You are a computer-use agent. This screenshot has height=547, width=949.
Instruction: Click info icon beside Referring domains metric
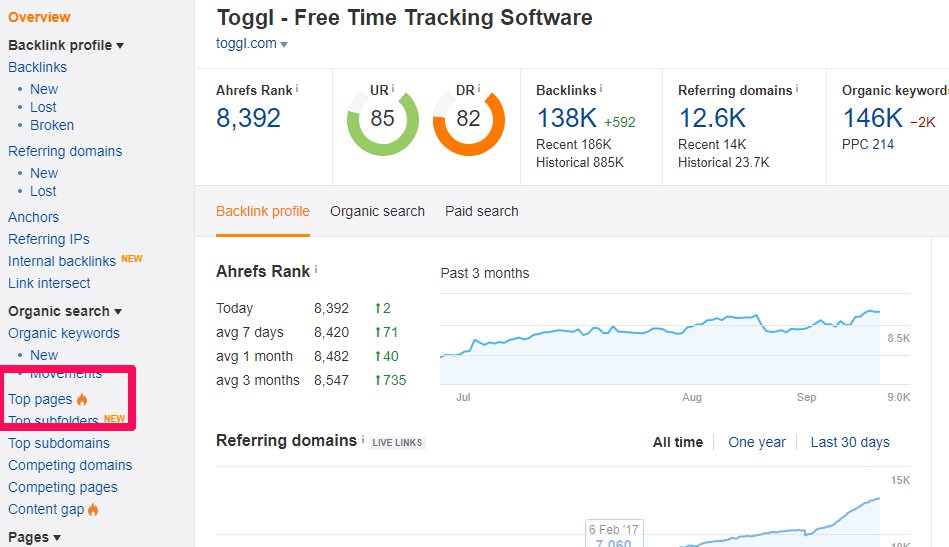pos(797,89)
